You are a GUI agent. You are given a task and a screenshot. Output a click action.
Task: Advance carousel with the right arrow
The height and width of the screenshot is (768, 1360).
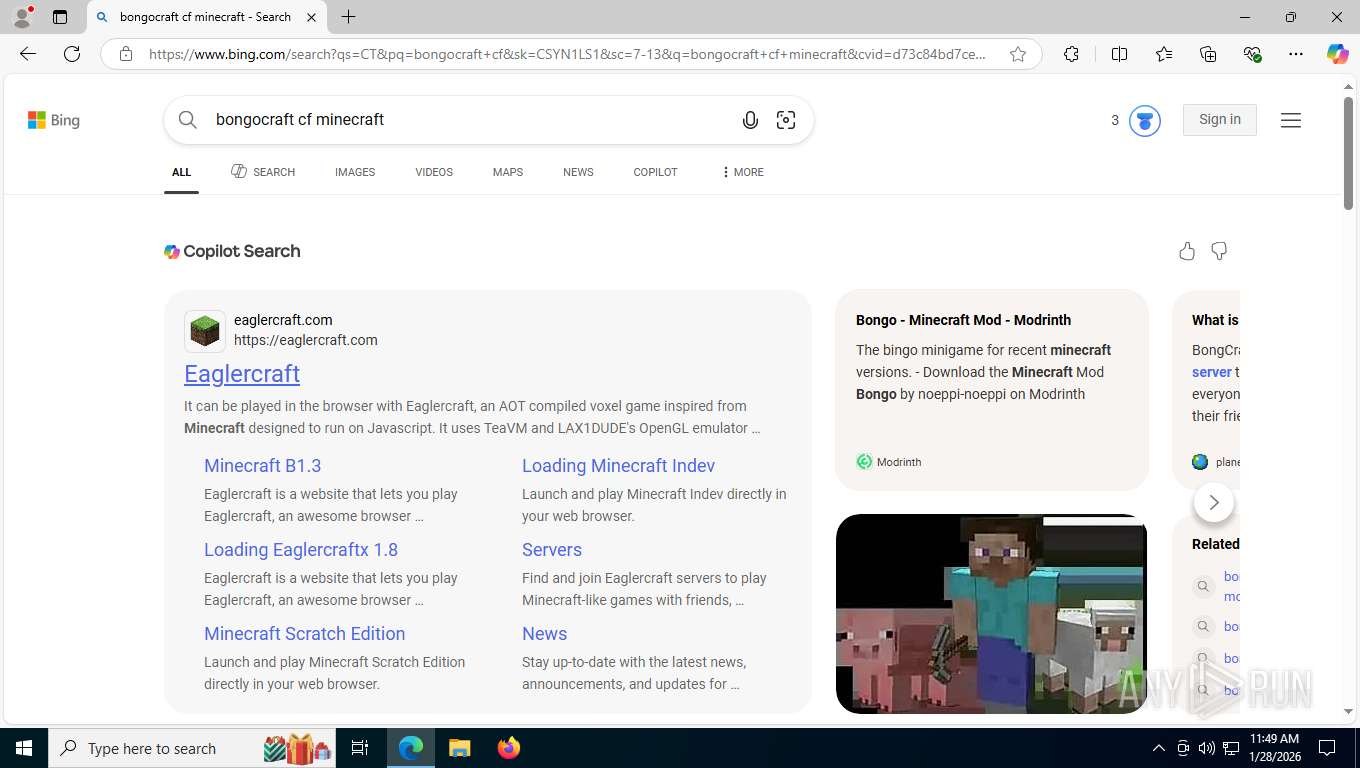(1214, 502)
